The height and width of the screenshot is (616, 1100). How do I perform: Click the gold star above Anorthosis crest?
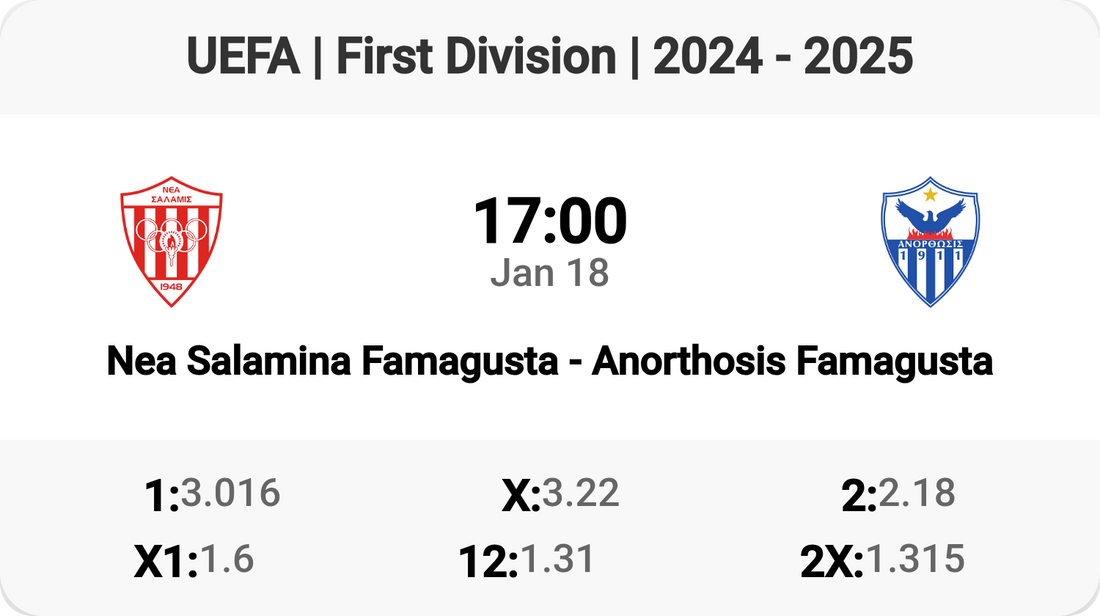tap(930, 193)
